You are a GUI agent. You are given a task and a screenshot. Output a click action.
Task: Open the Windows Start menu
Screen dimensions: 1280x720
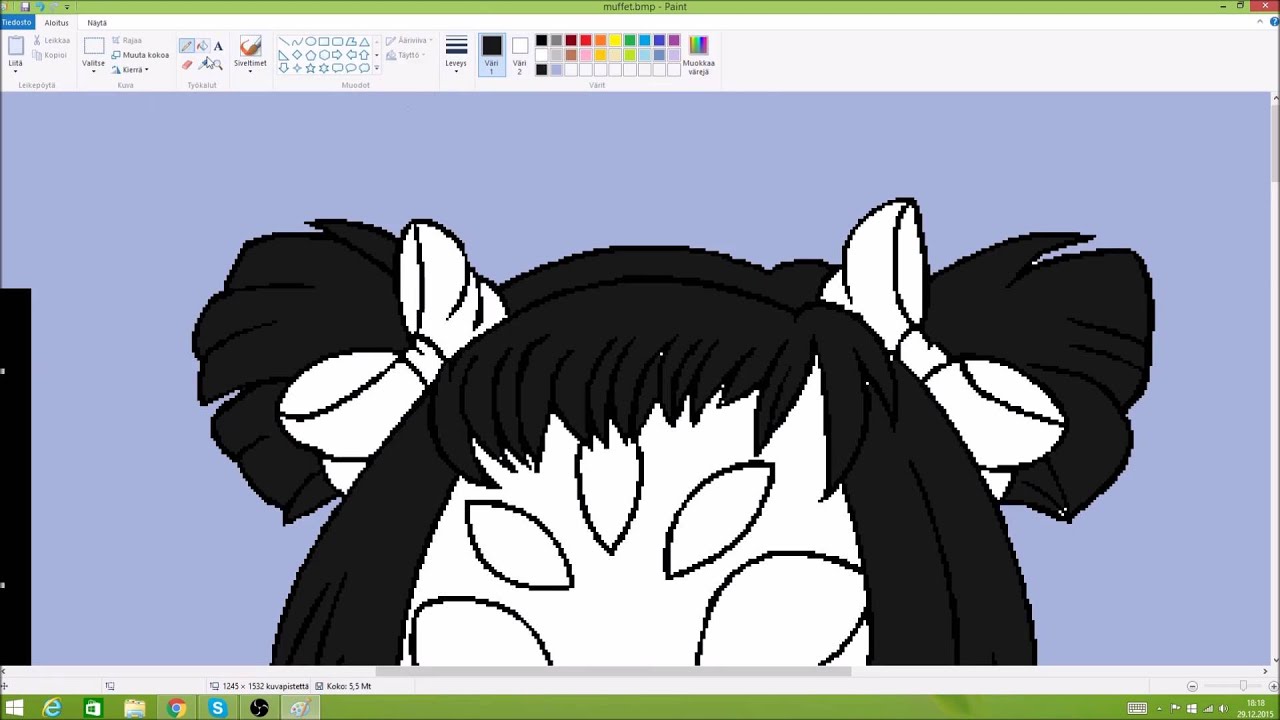[14, 709]
